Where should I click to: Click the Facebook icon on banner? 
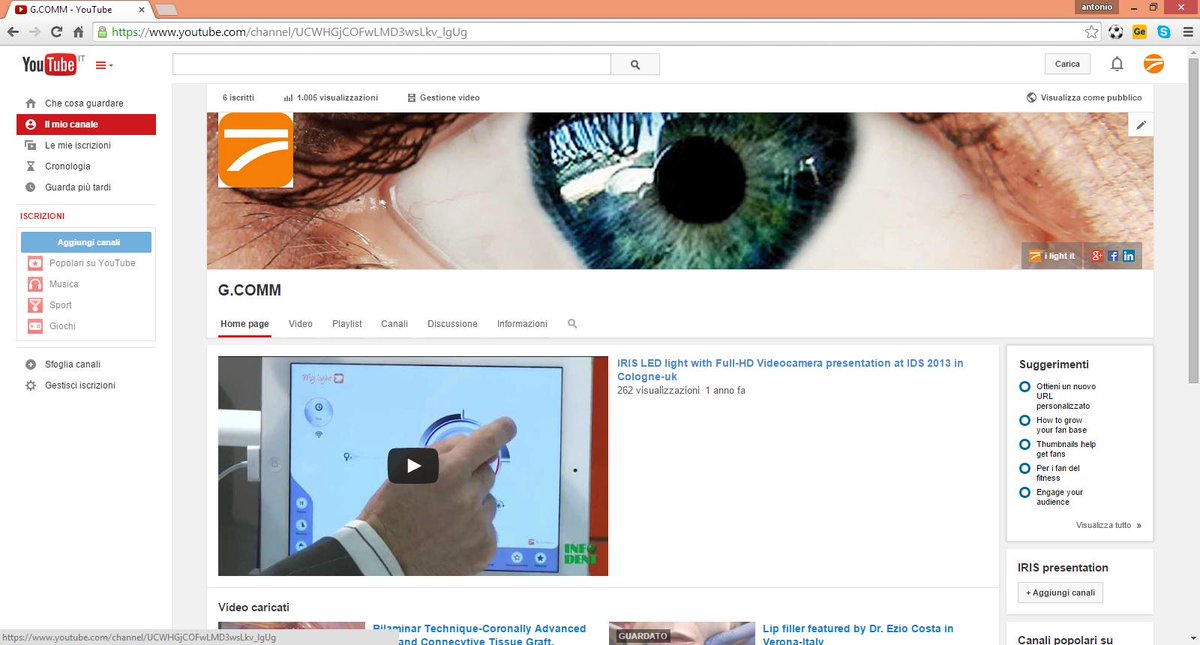(1113, 256)
